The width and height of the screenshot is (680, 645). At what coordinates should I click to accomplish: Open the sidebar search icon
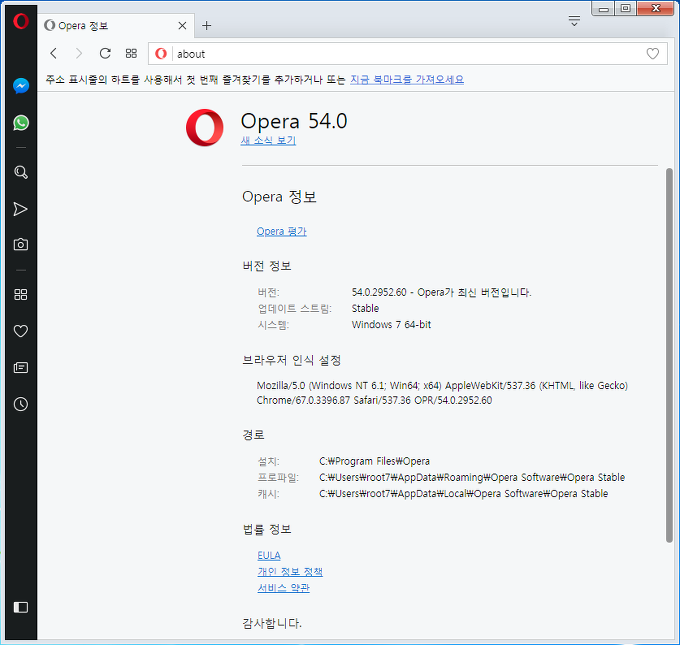click(21, 172)
